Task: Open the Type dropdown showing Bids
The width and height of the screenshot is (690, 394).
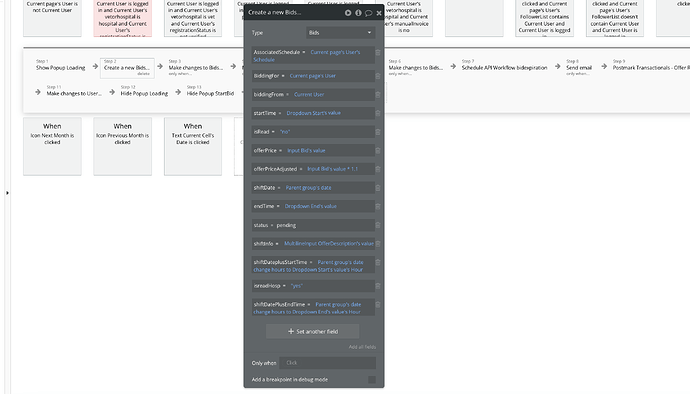Action: [x=340, y=33]
